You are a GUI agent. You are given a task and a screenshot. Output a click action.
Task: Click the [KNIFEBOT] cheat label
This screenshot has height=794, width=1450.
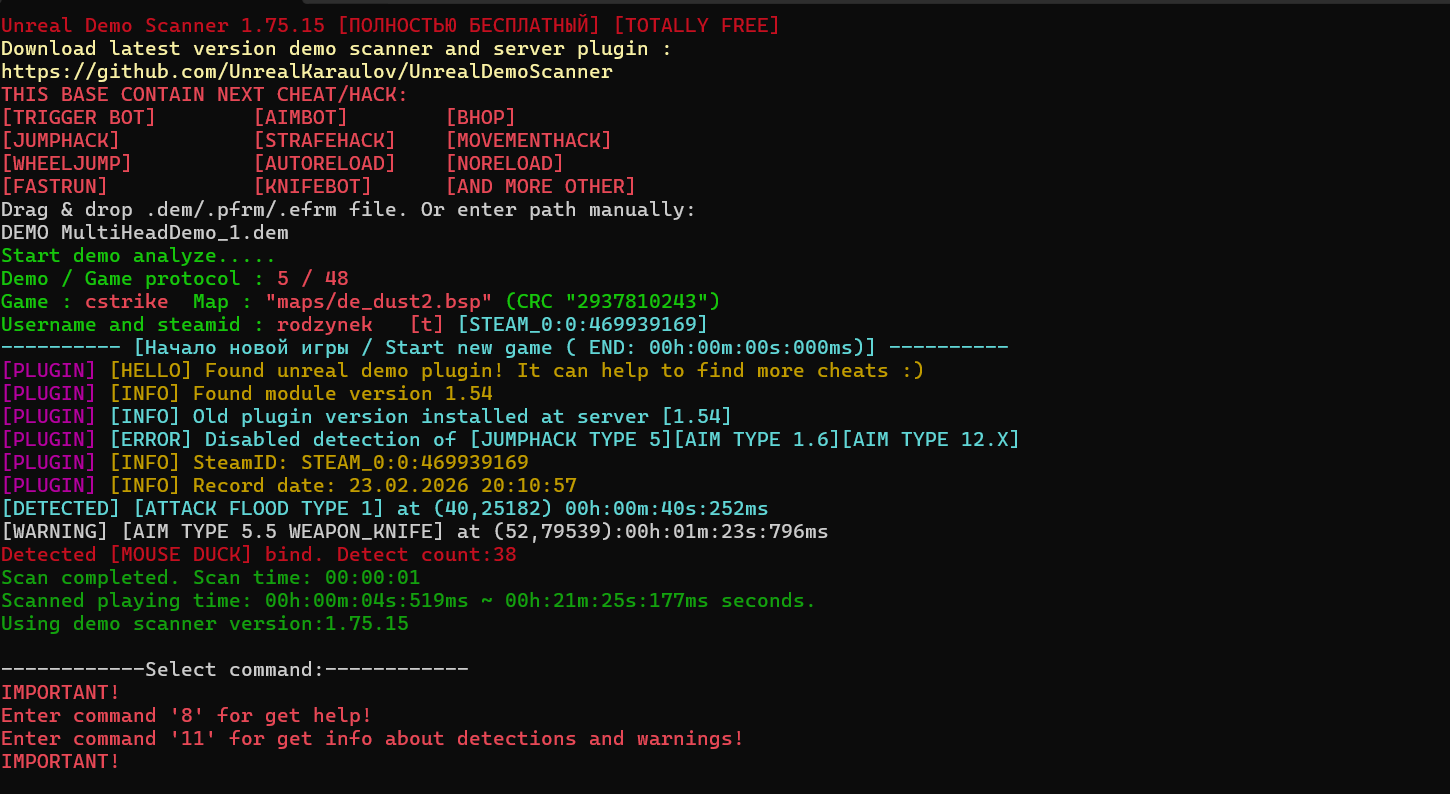[312, 187]
